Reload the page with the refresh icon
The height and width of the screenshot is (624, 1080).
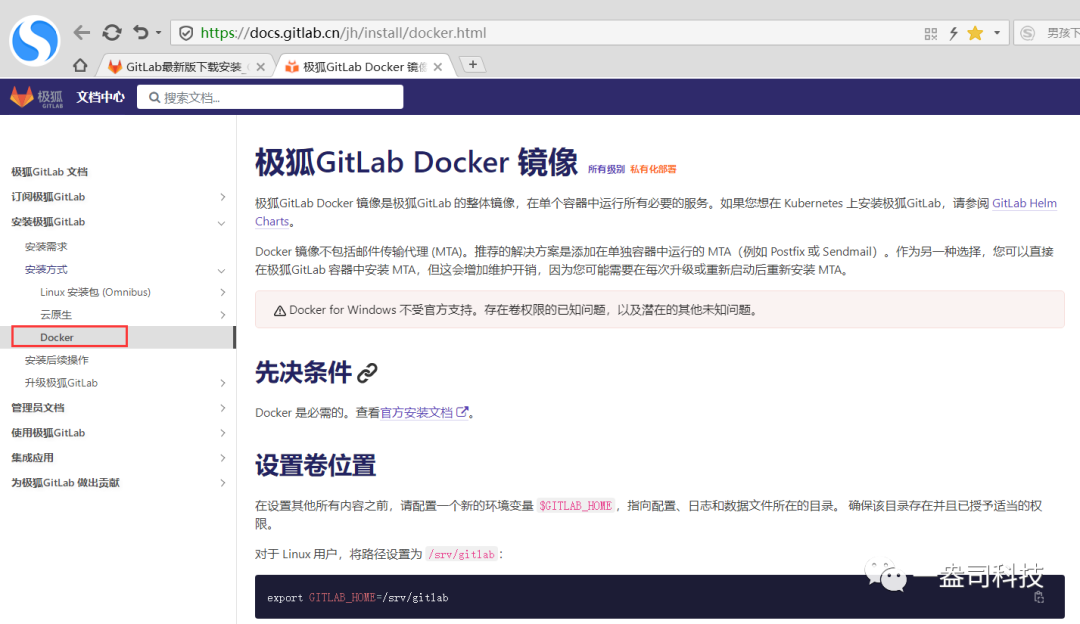112,32
